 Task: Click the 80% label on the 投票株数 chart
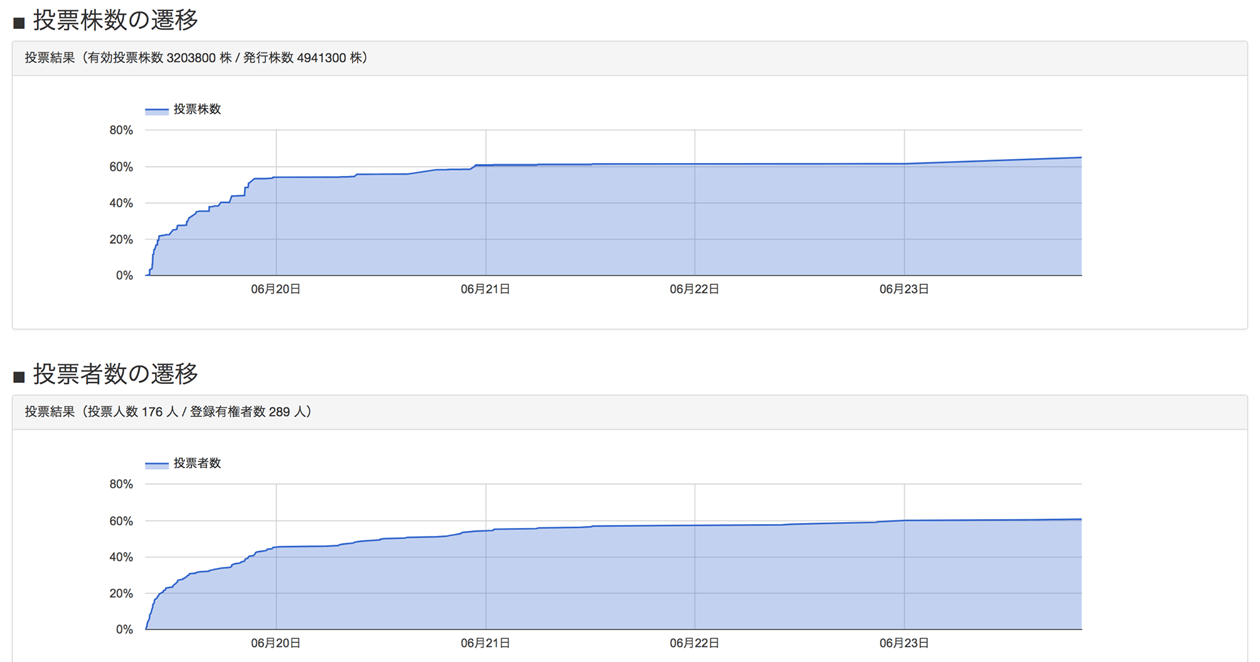[x=121, y=130]
